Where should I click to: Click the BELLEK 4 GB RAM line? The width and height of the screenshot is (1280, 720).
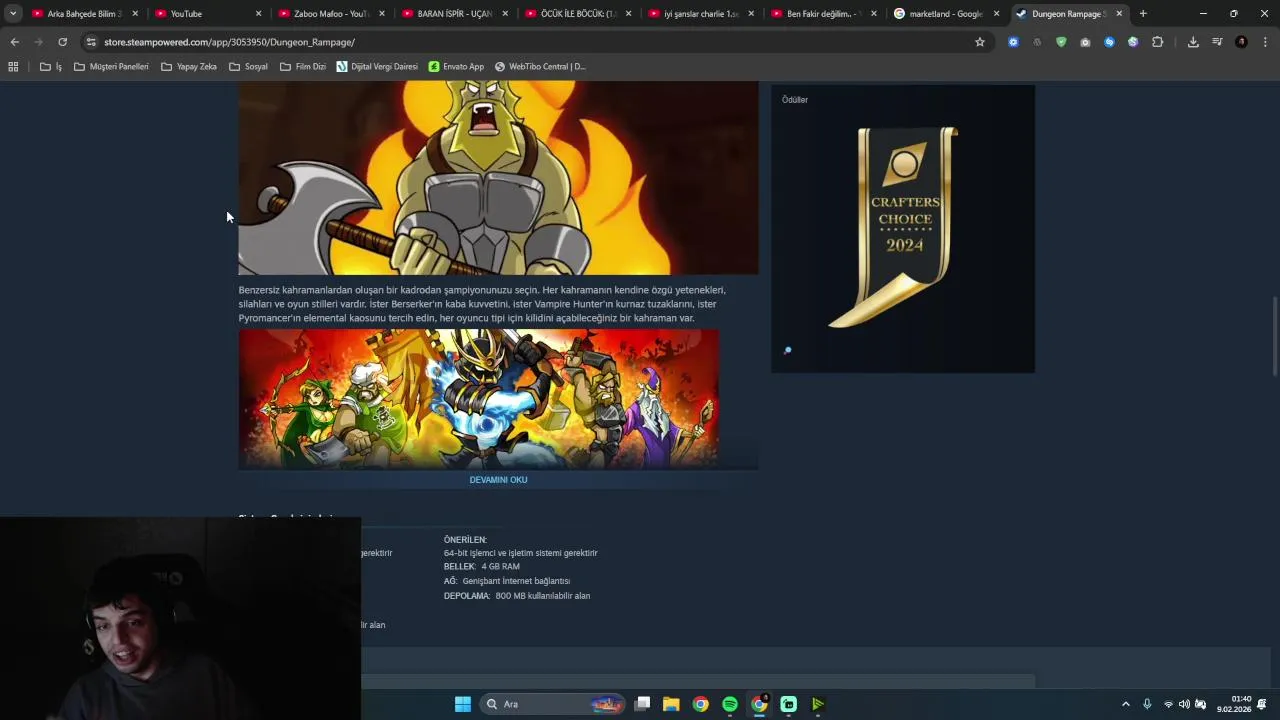coord(482,567)
